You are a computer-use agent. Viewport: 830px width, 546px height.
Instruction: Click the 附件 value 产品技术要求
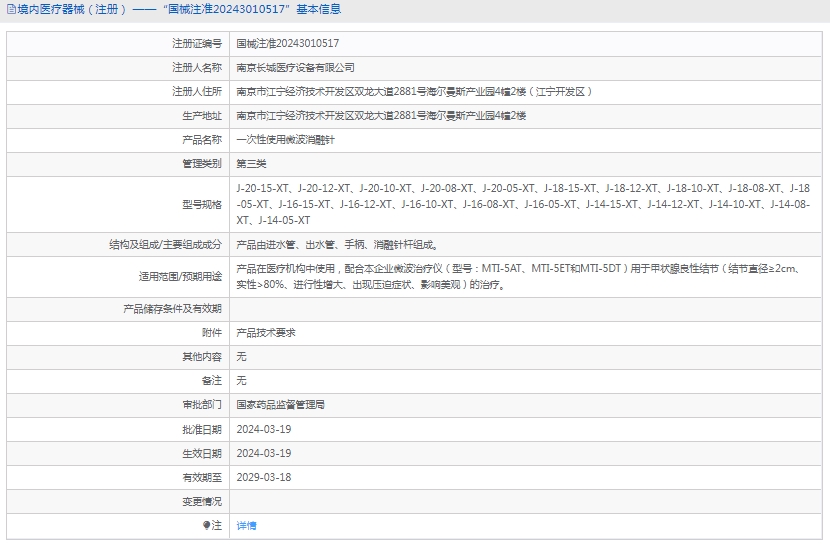265,333
